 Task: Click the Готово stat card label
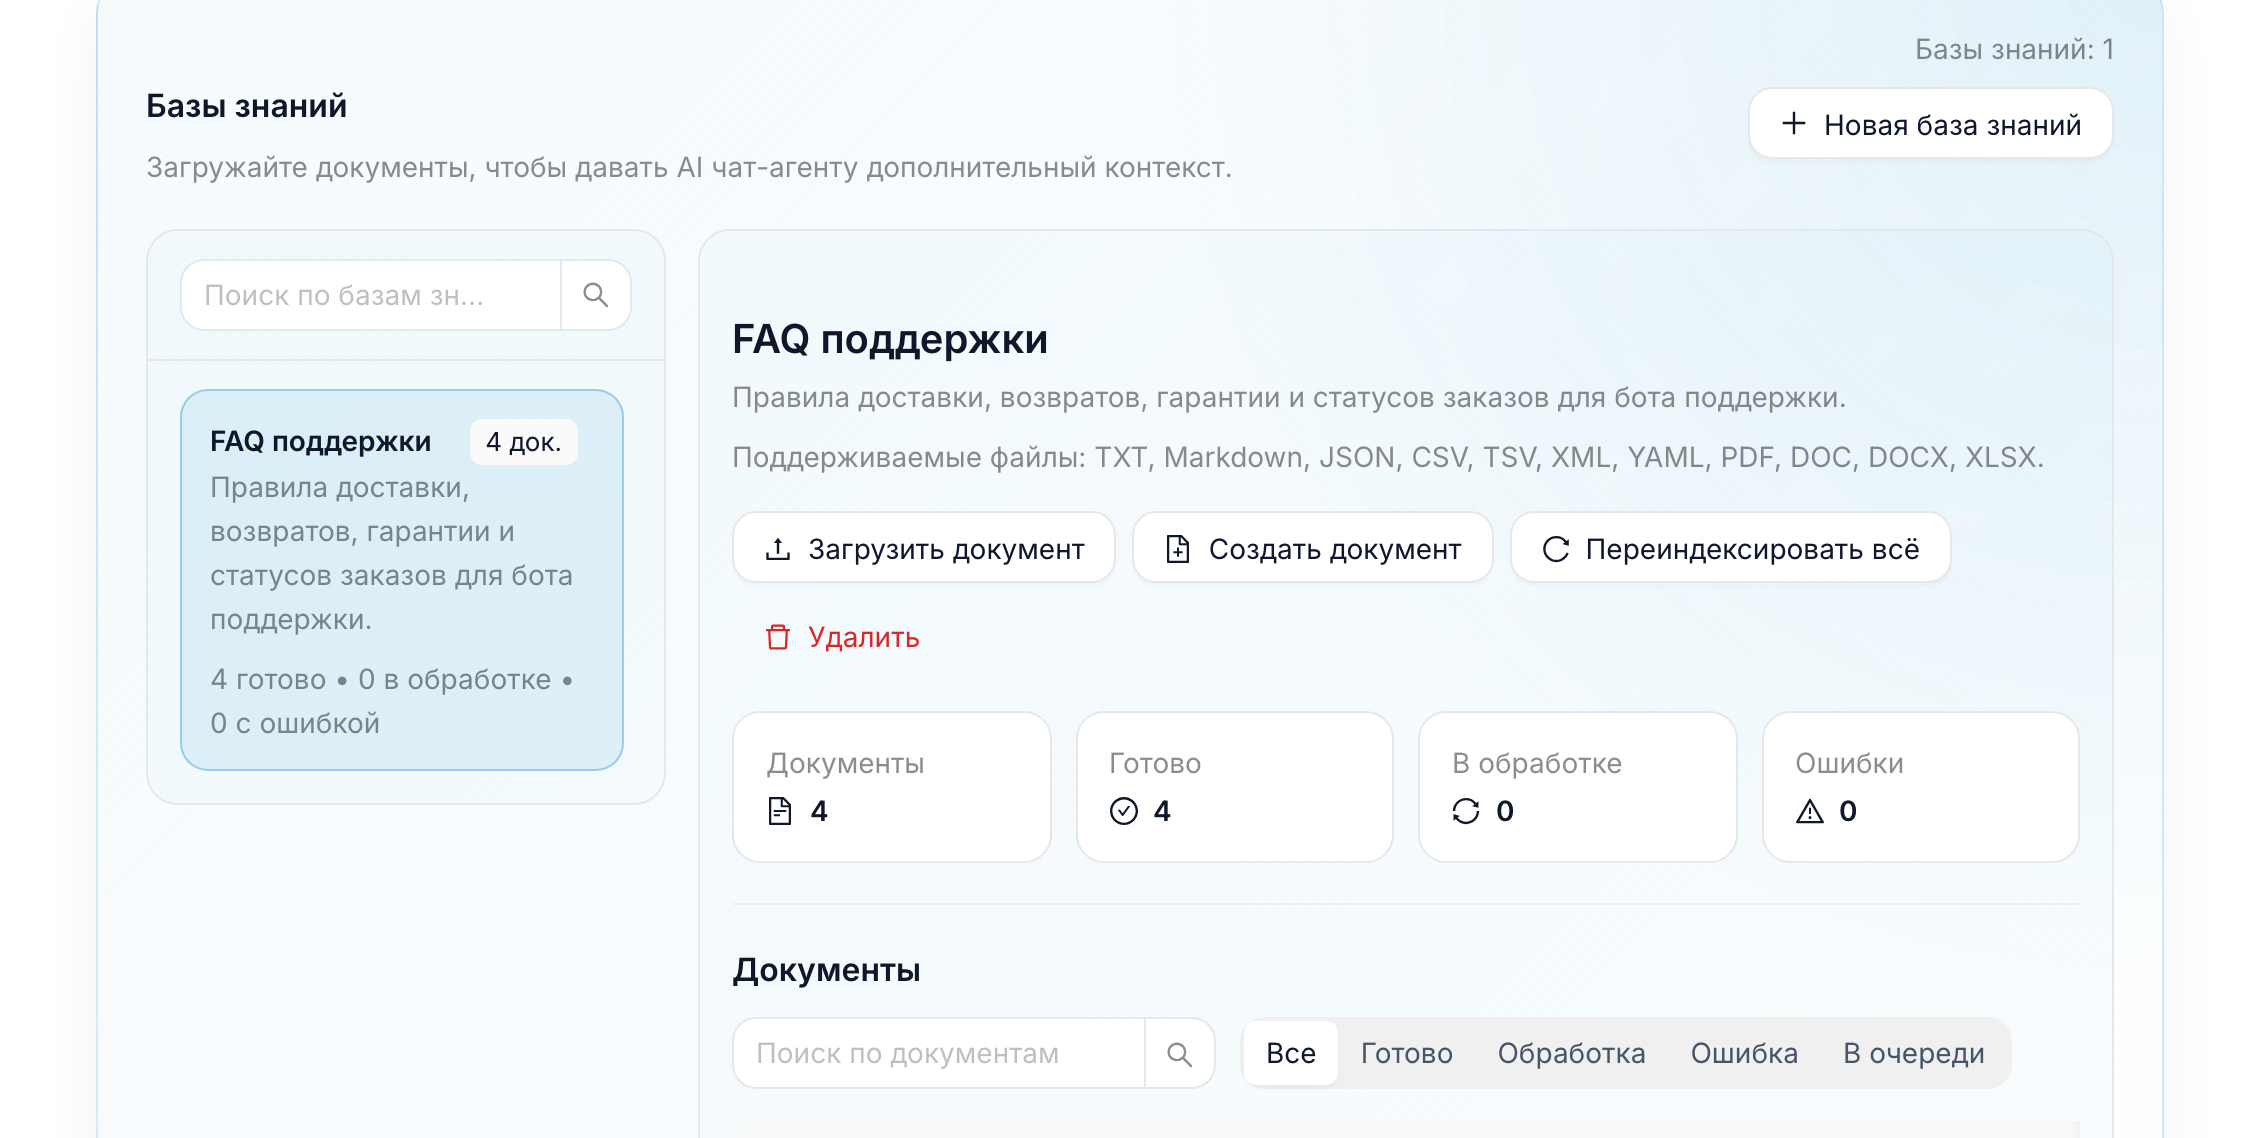[1155, 763]
